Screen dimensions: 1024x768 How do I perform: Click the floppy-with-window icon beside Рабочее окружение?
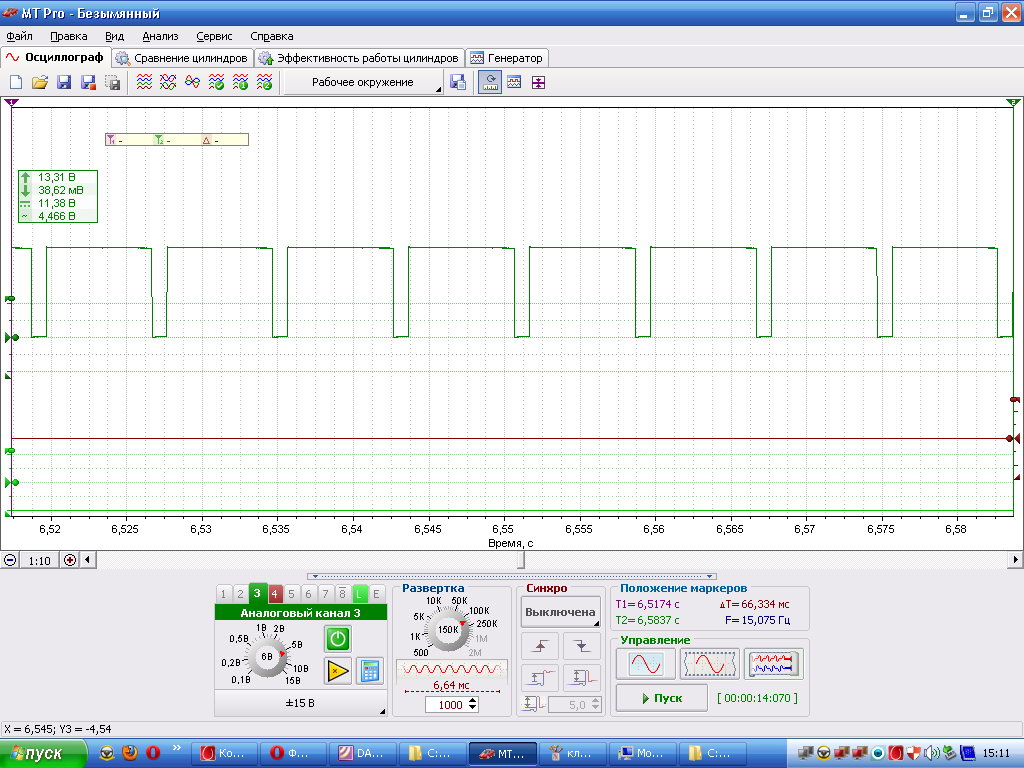[458, 82]
